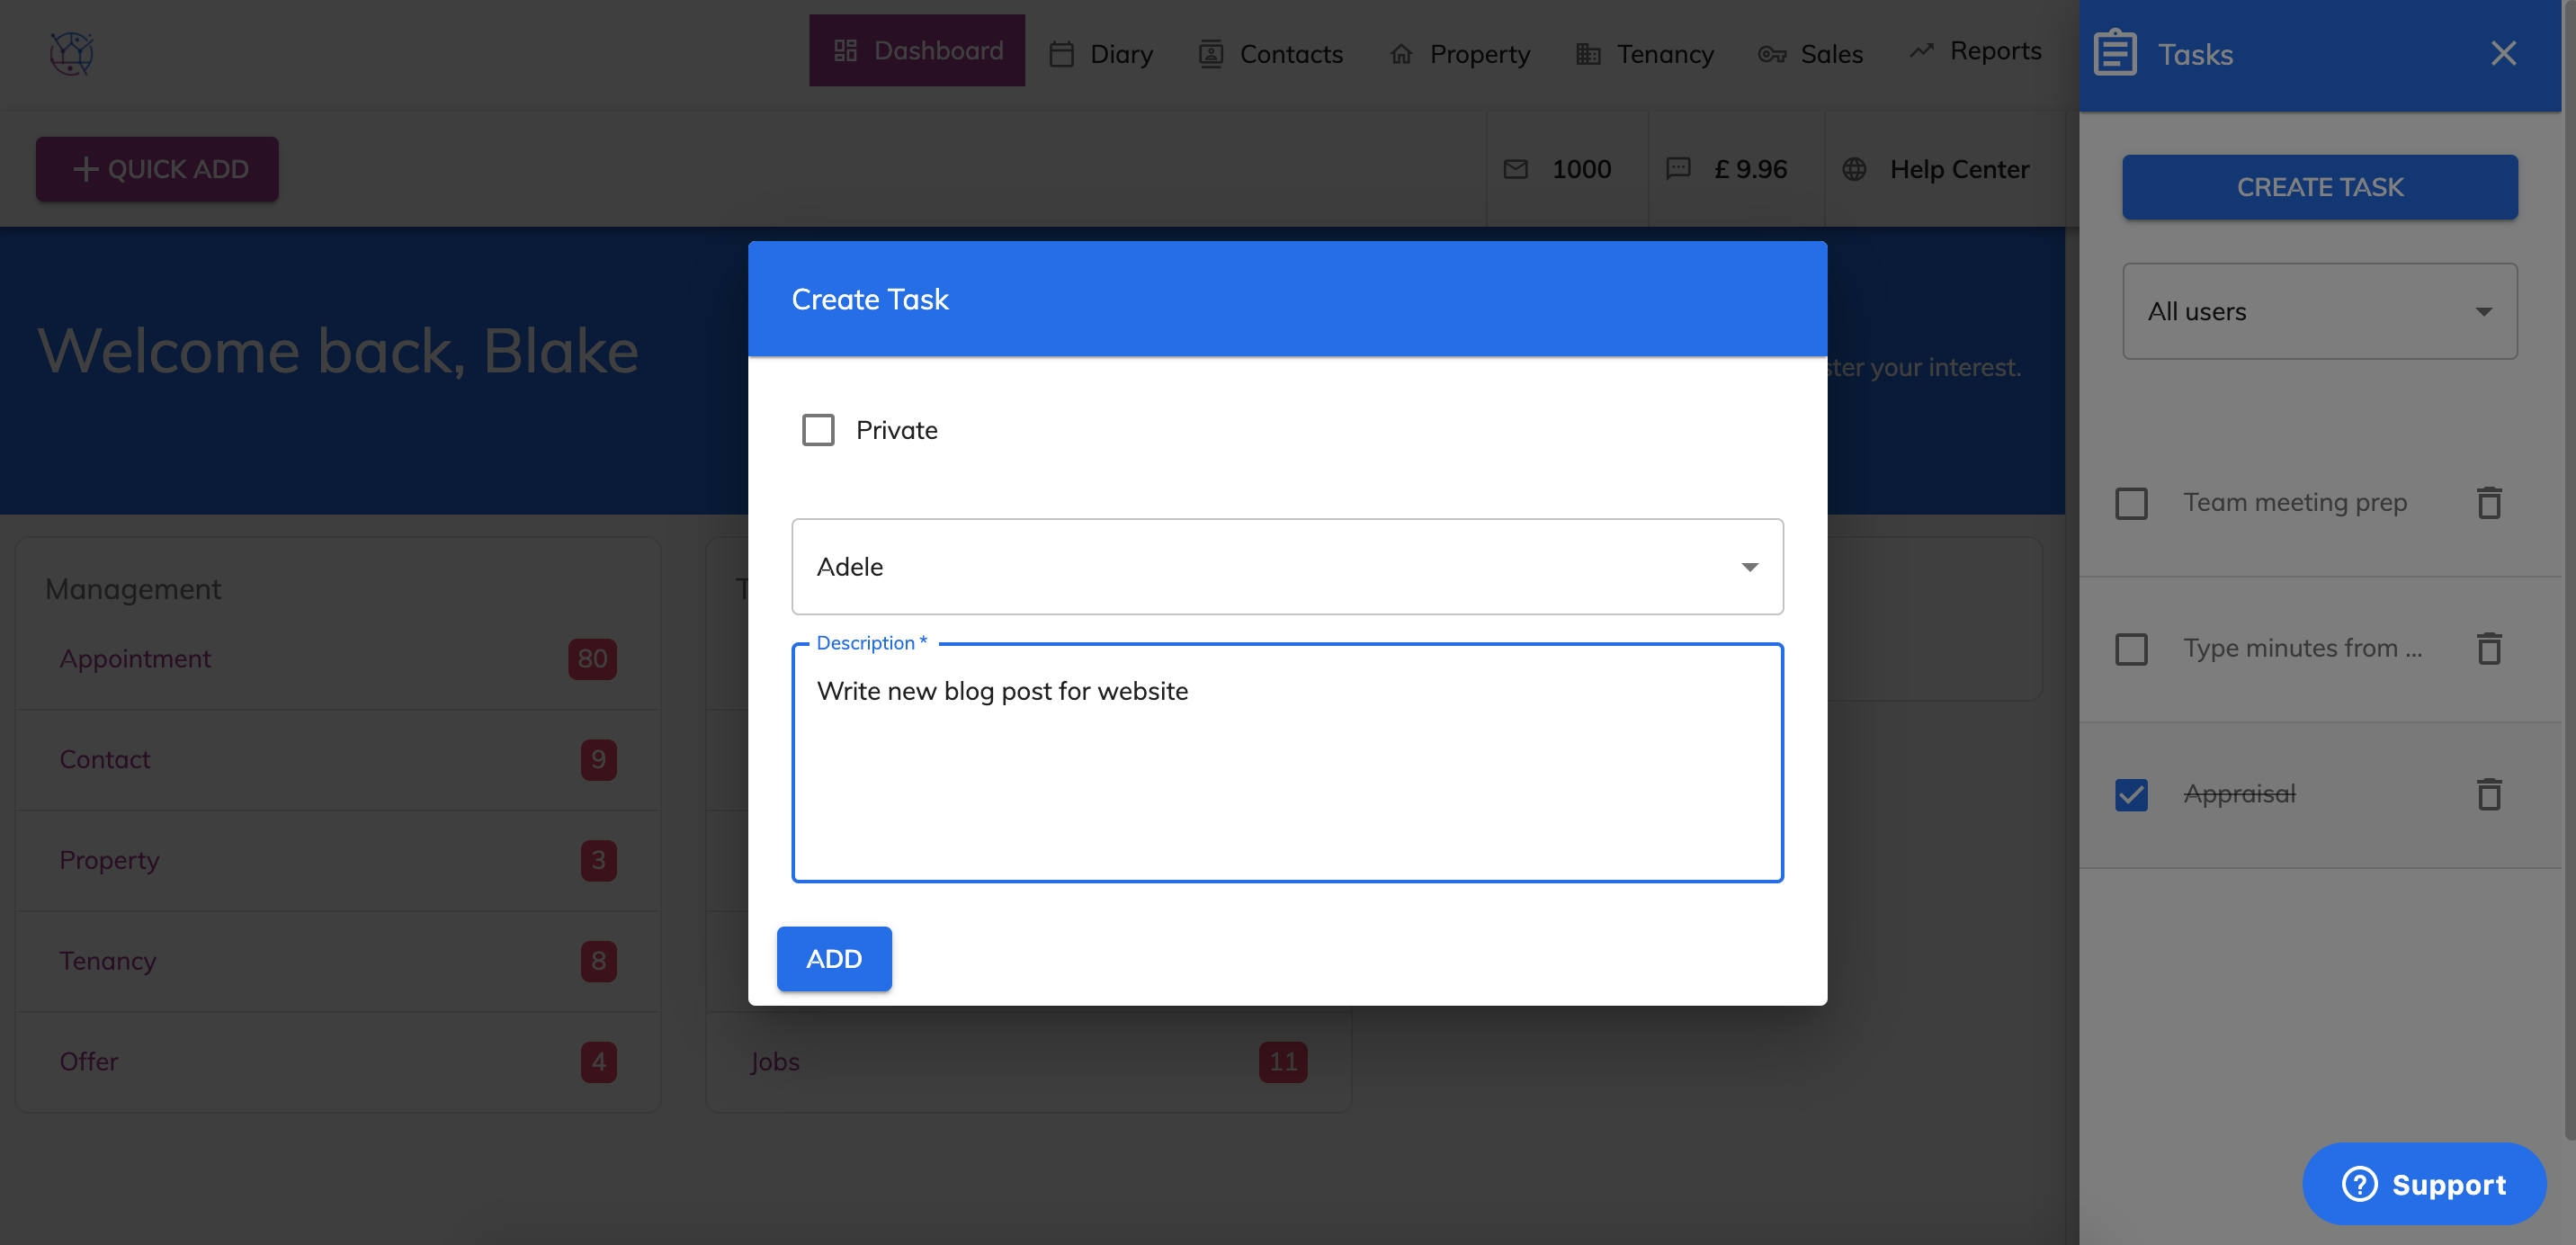Delete the Team meeting prep task
The height and width of the screenshot is (1245, 2576).
click(2489, 502)
